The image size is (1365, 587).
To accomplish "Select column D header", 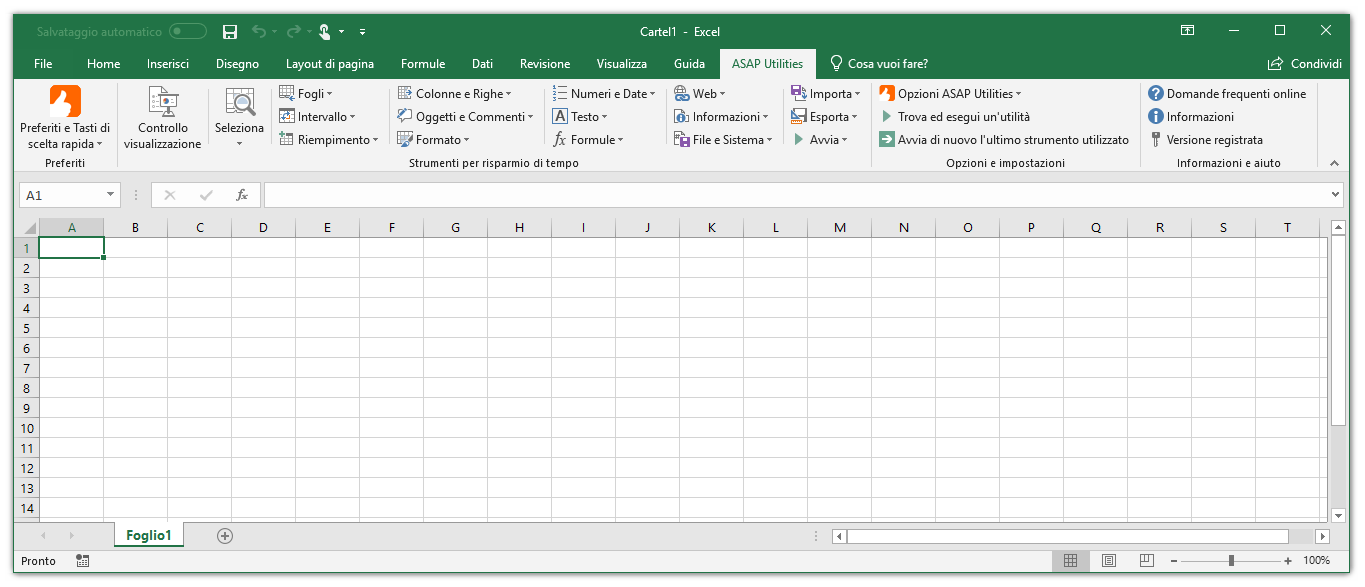I will (263, 228).
